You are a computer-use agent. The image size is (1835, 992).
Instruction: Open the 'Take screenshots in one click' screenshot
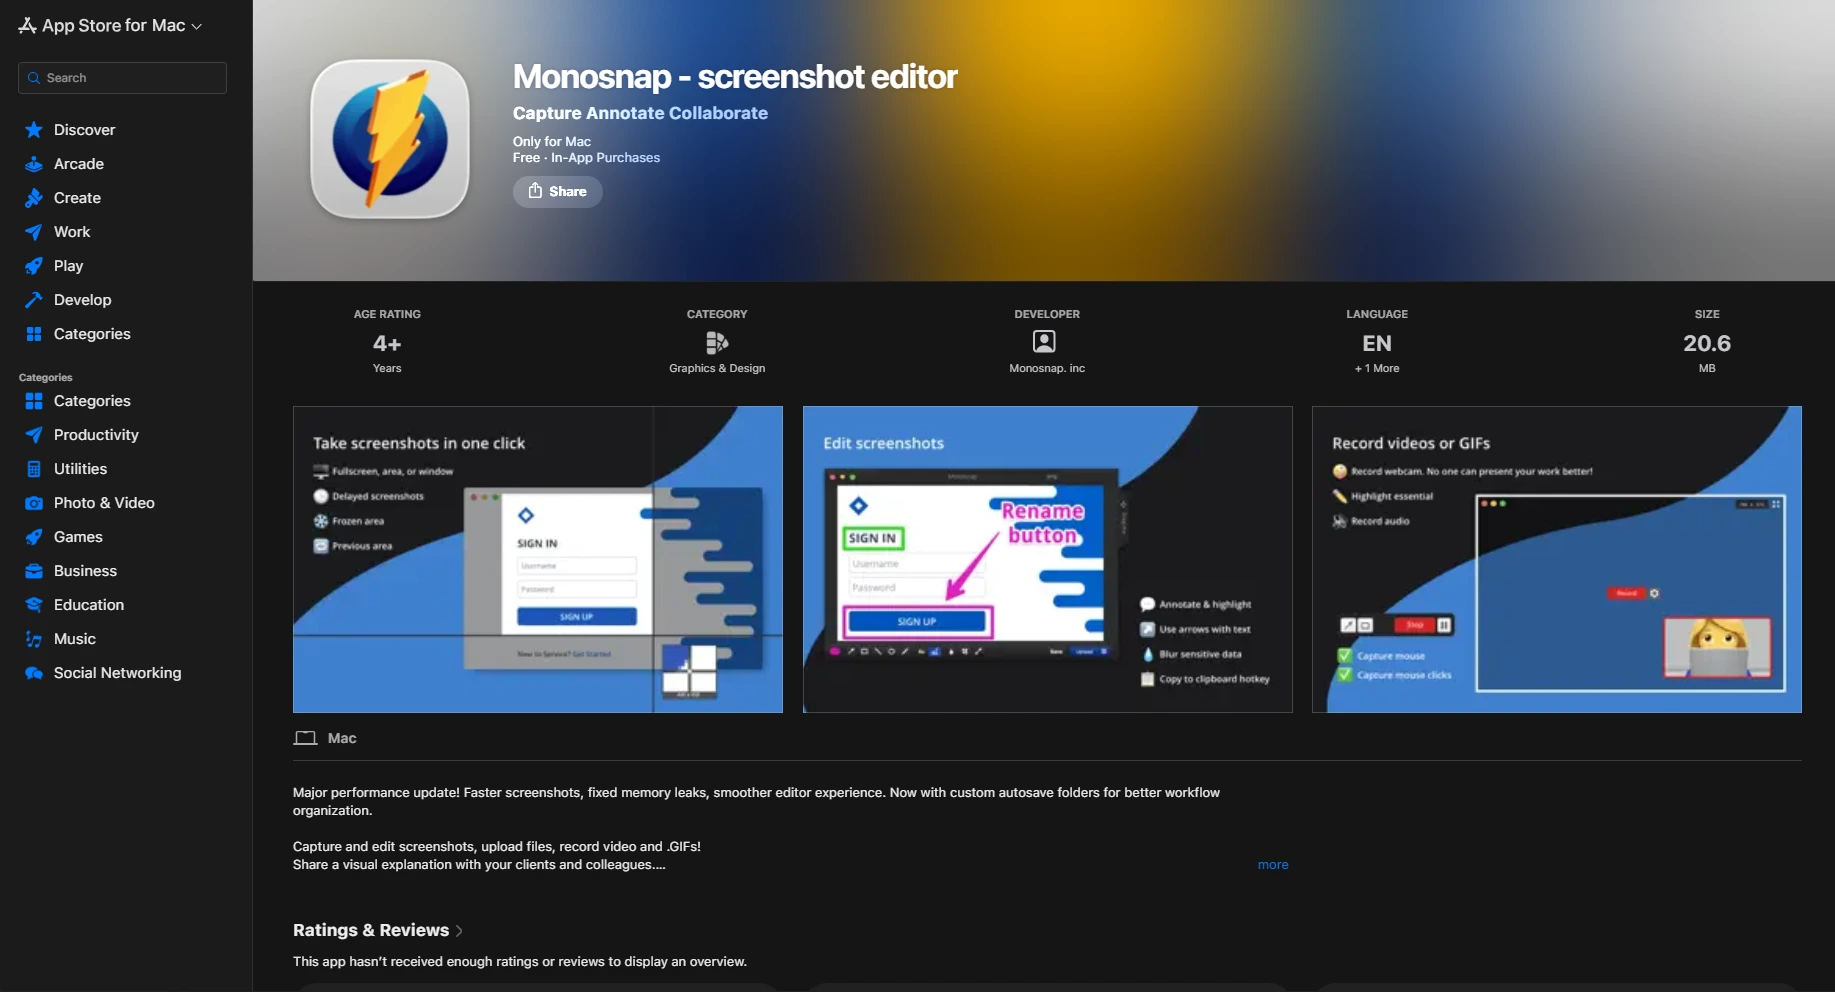coord(538,559)
